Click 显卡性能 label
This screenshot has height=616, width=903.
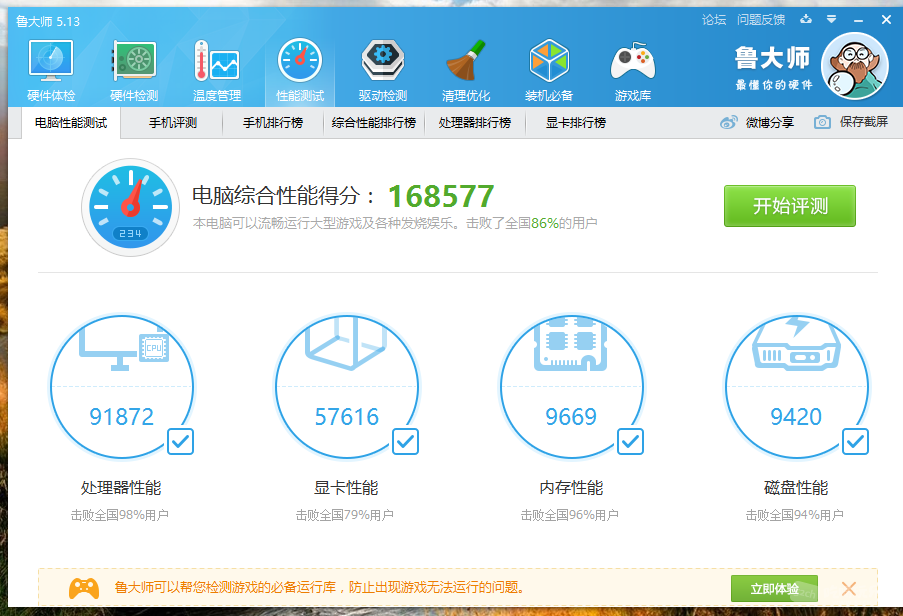346,488
